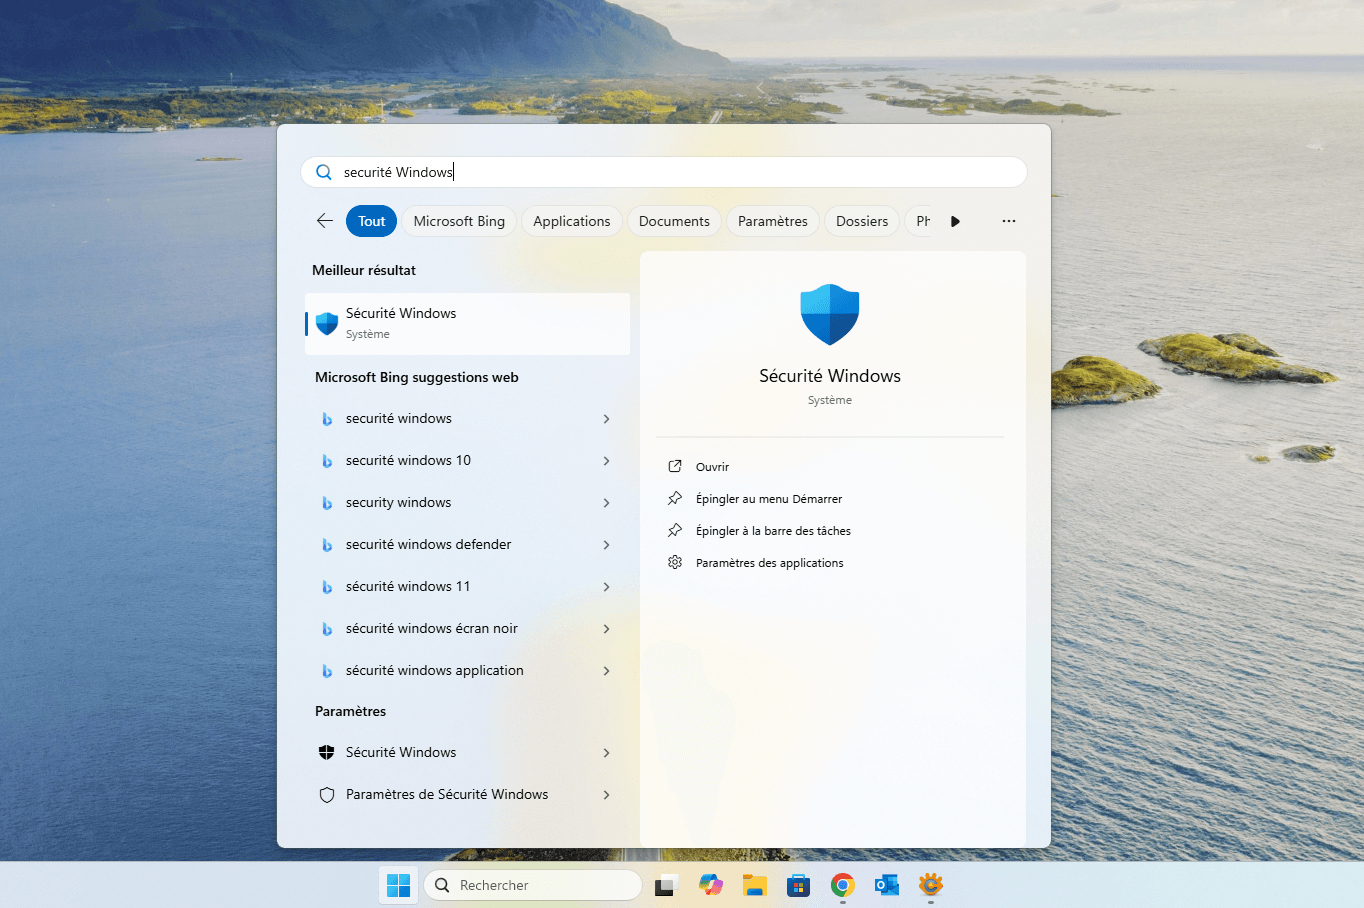The width and height of the screenshot is (1364, 908).
Task: Click 'Épingler au menu Démarrer'
Action: (769, 499)
